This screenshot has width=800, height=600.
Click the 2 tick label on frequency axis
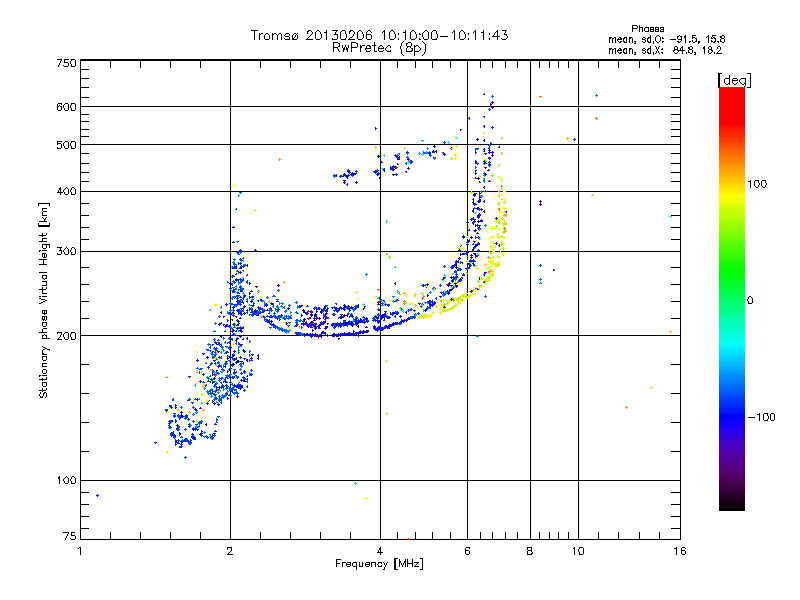pyautogui.click(x=230, y=551)
